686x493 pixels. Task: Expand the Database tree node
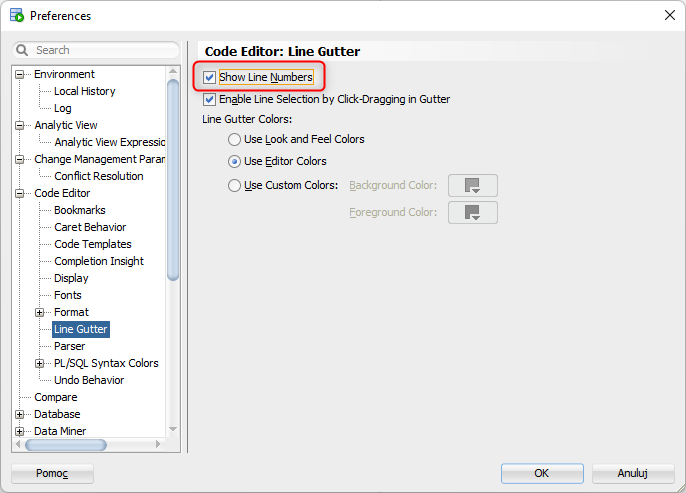coord(20,415)
